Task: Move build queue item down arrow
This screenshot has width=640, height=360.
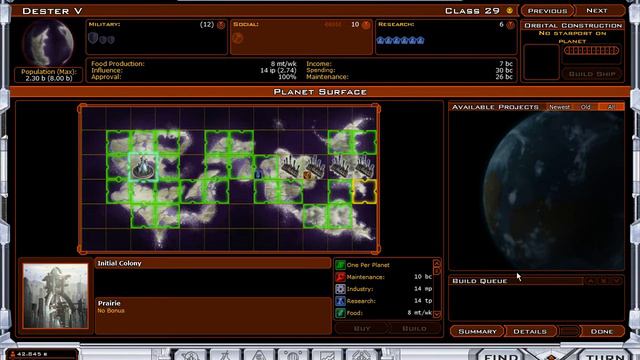Action: pyautogui.click(x=617, y=281)
